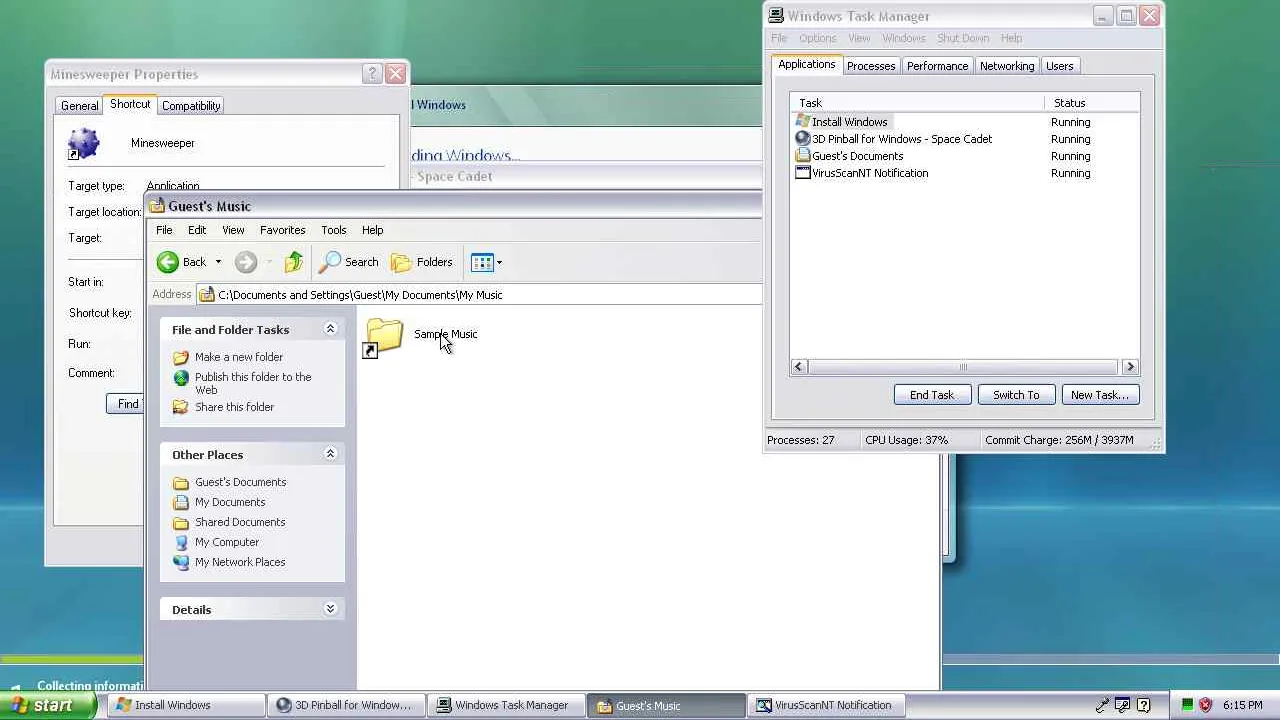Image resolution: width=1280 pixels, height=720 pixels.
Task: Switch to the Users tab
Action: pos(1059,66)
